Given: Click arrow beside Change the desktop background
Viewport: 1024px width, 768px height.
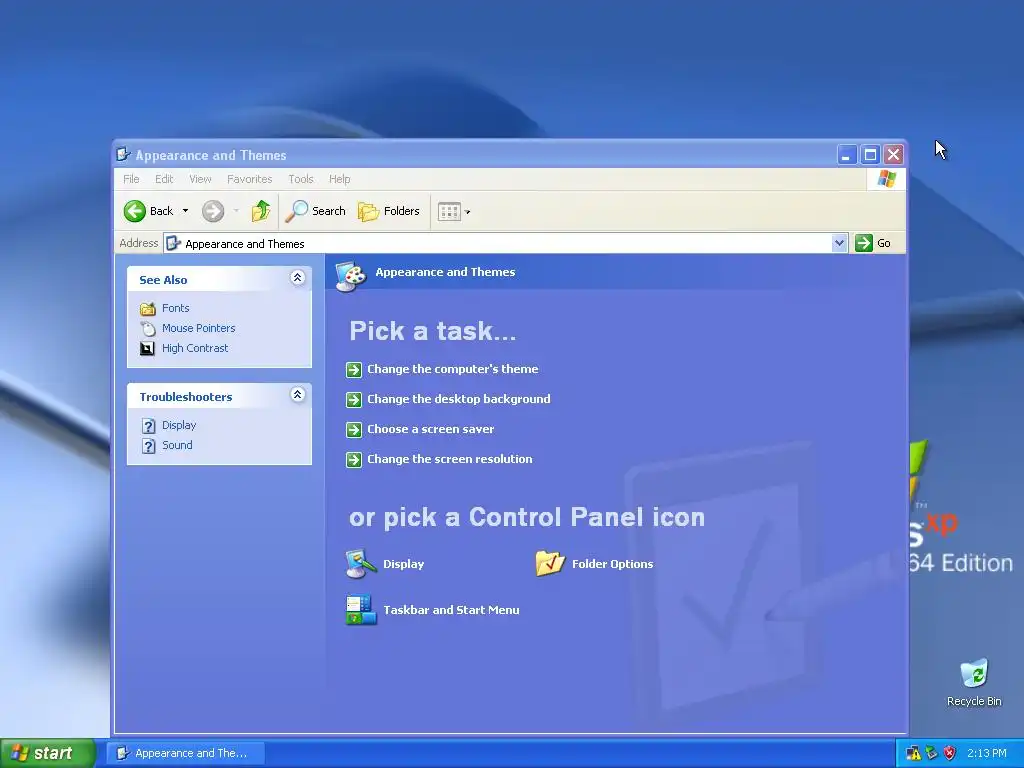Looking at the screenshot, I should (354, 400).
